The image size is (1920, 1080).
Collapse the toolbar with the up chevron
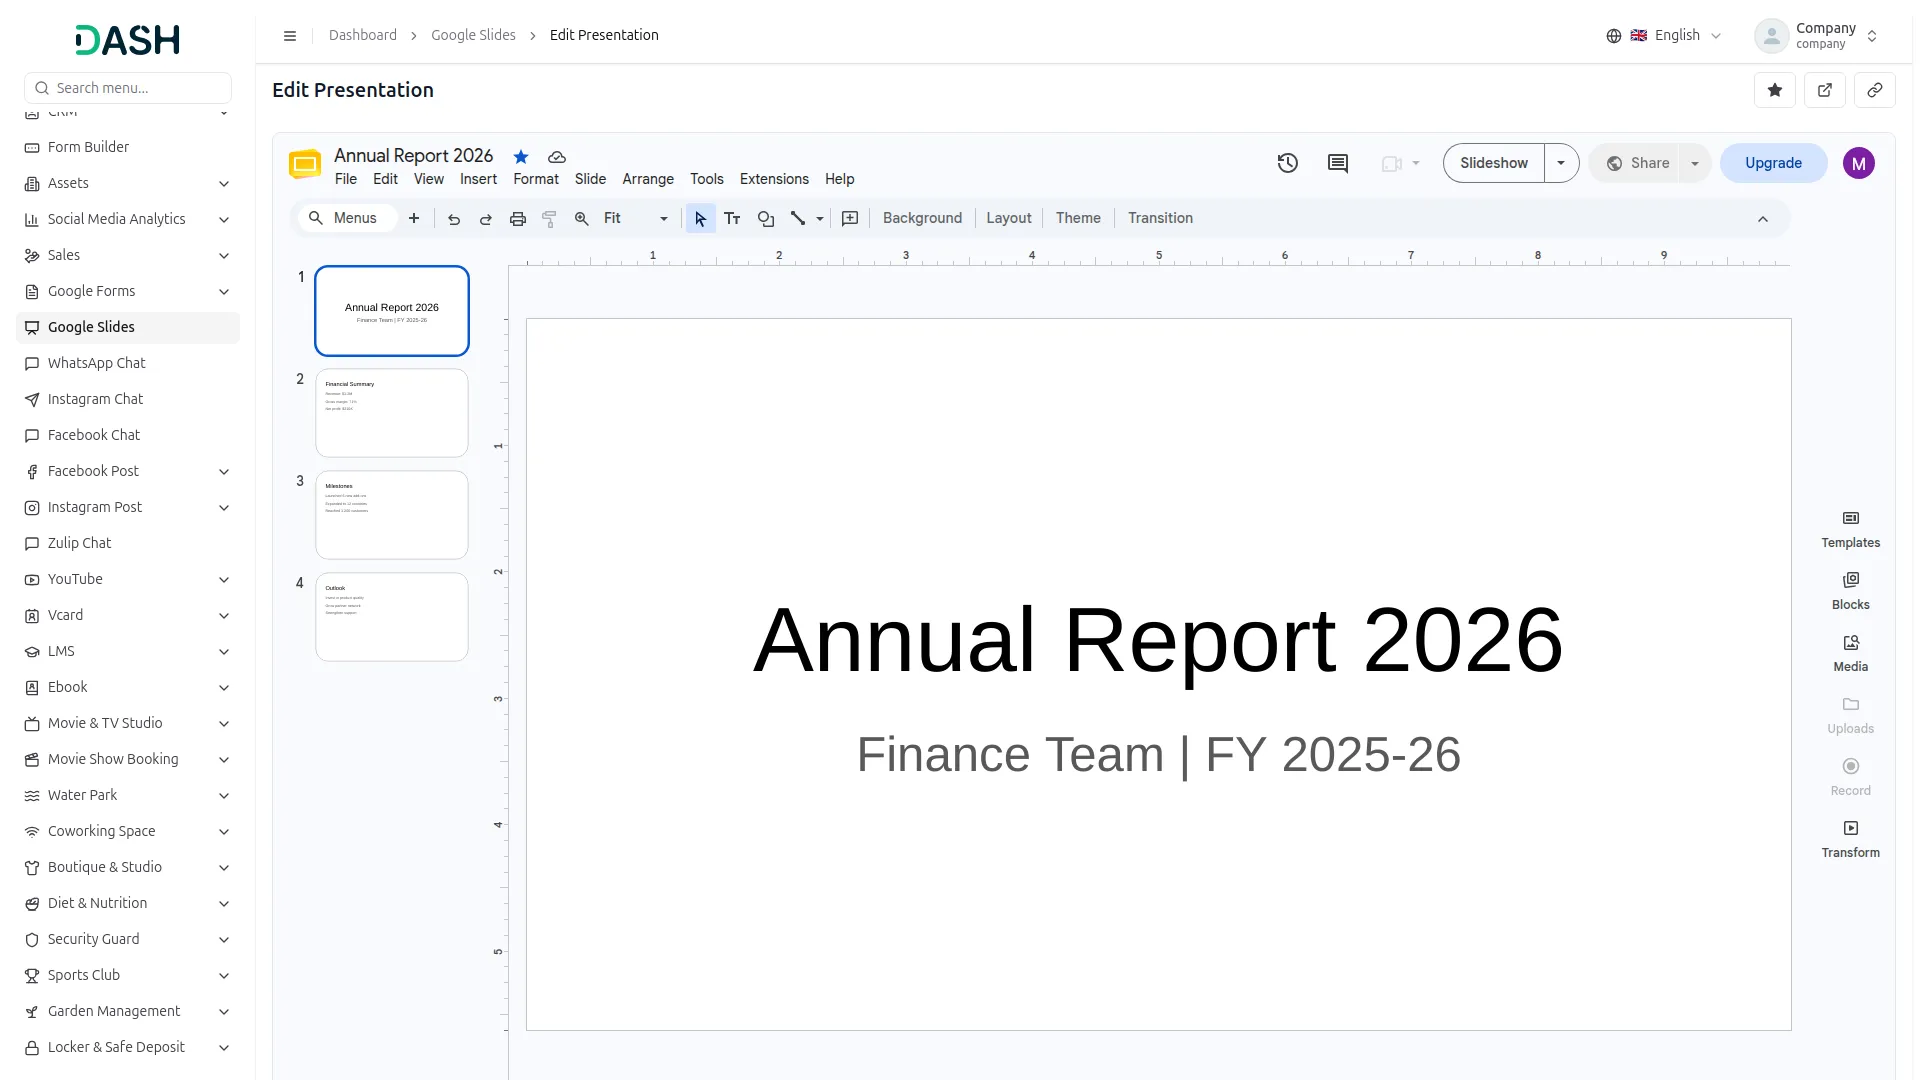[x=1763, y=219]
